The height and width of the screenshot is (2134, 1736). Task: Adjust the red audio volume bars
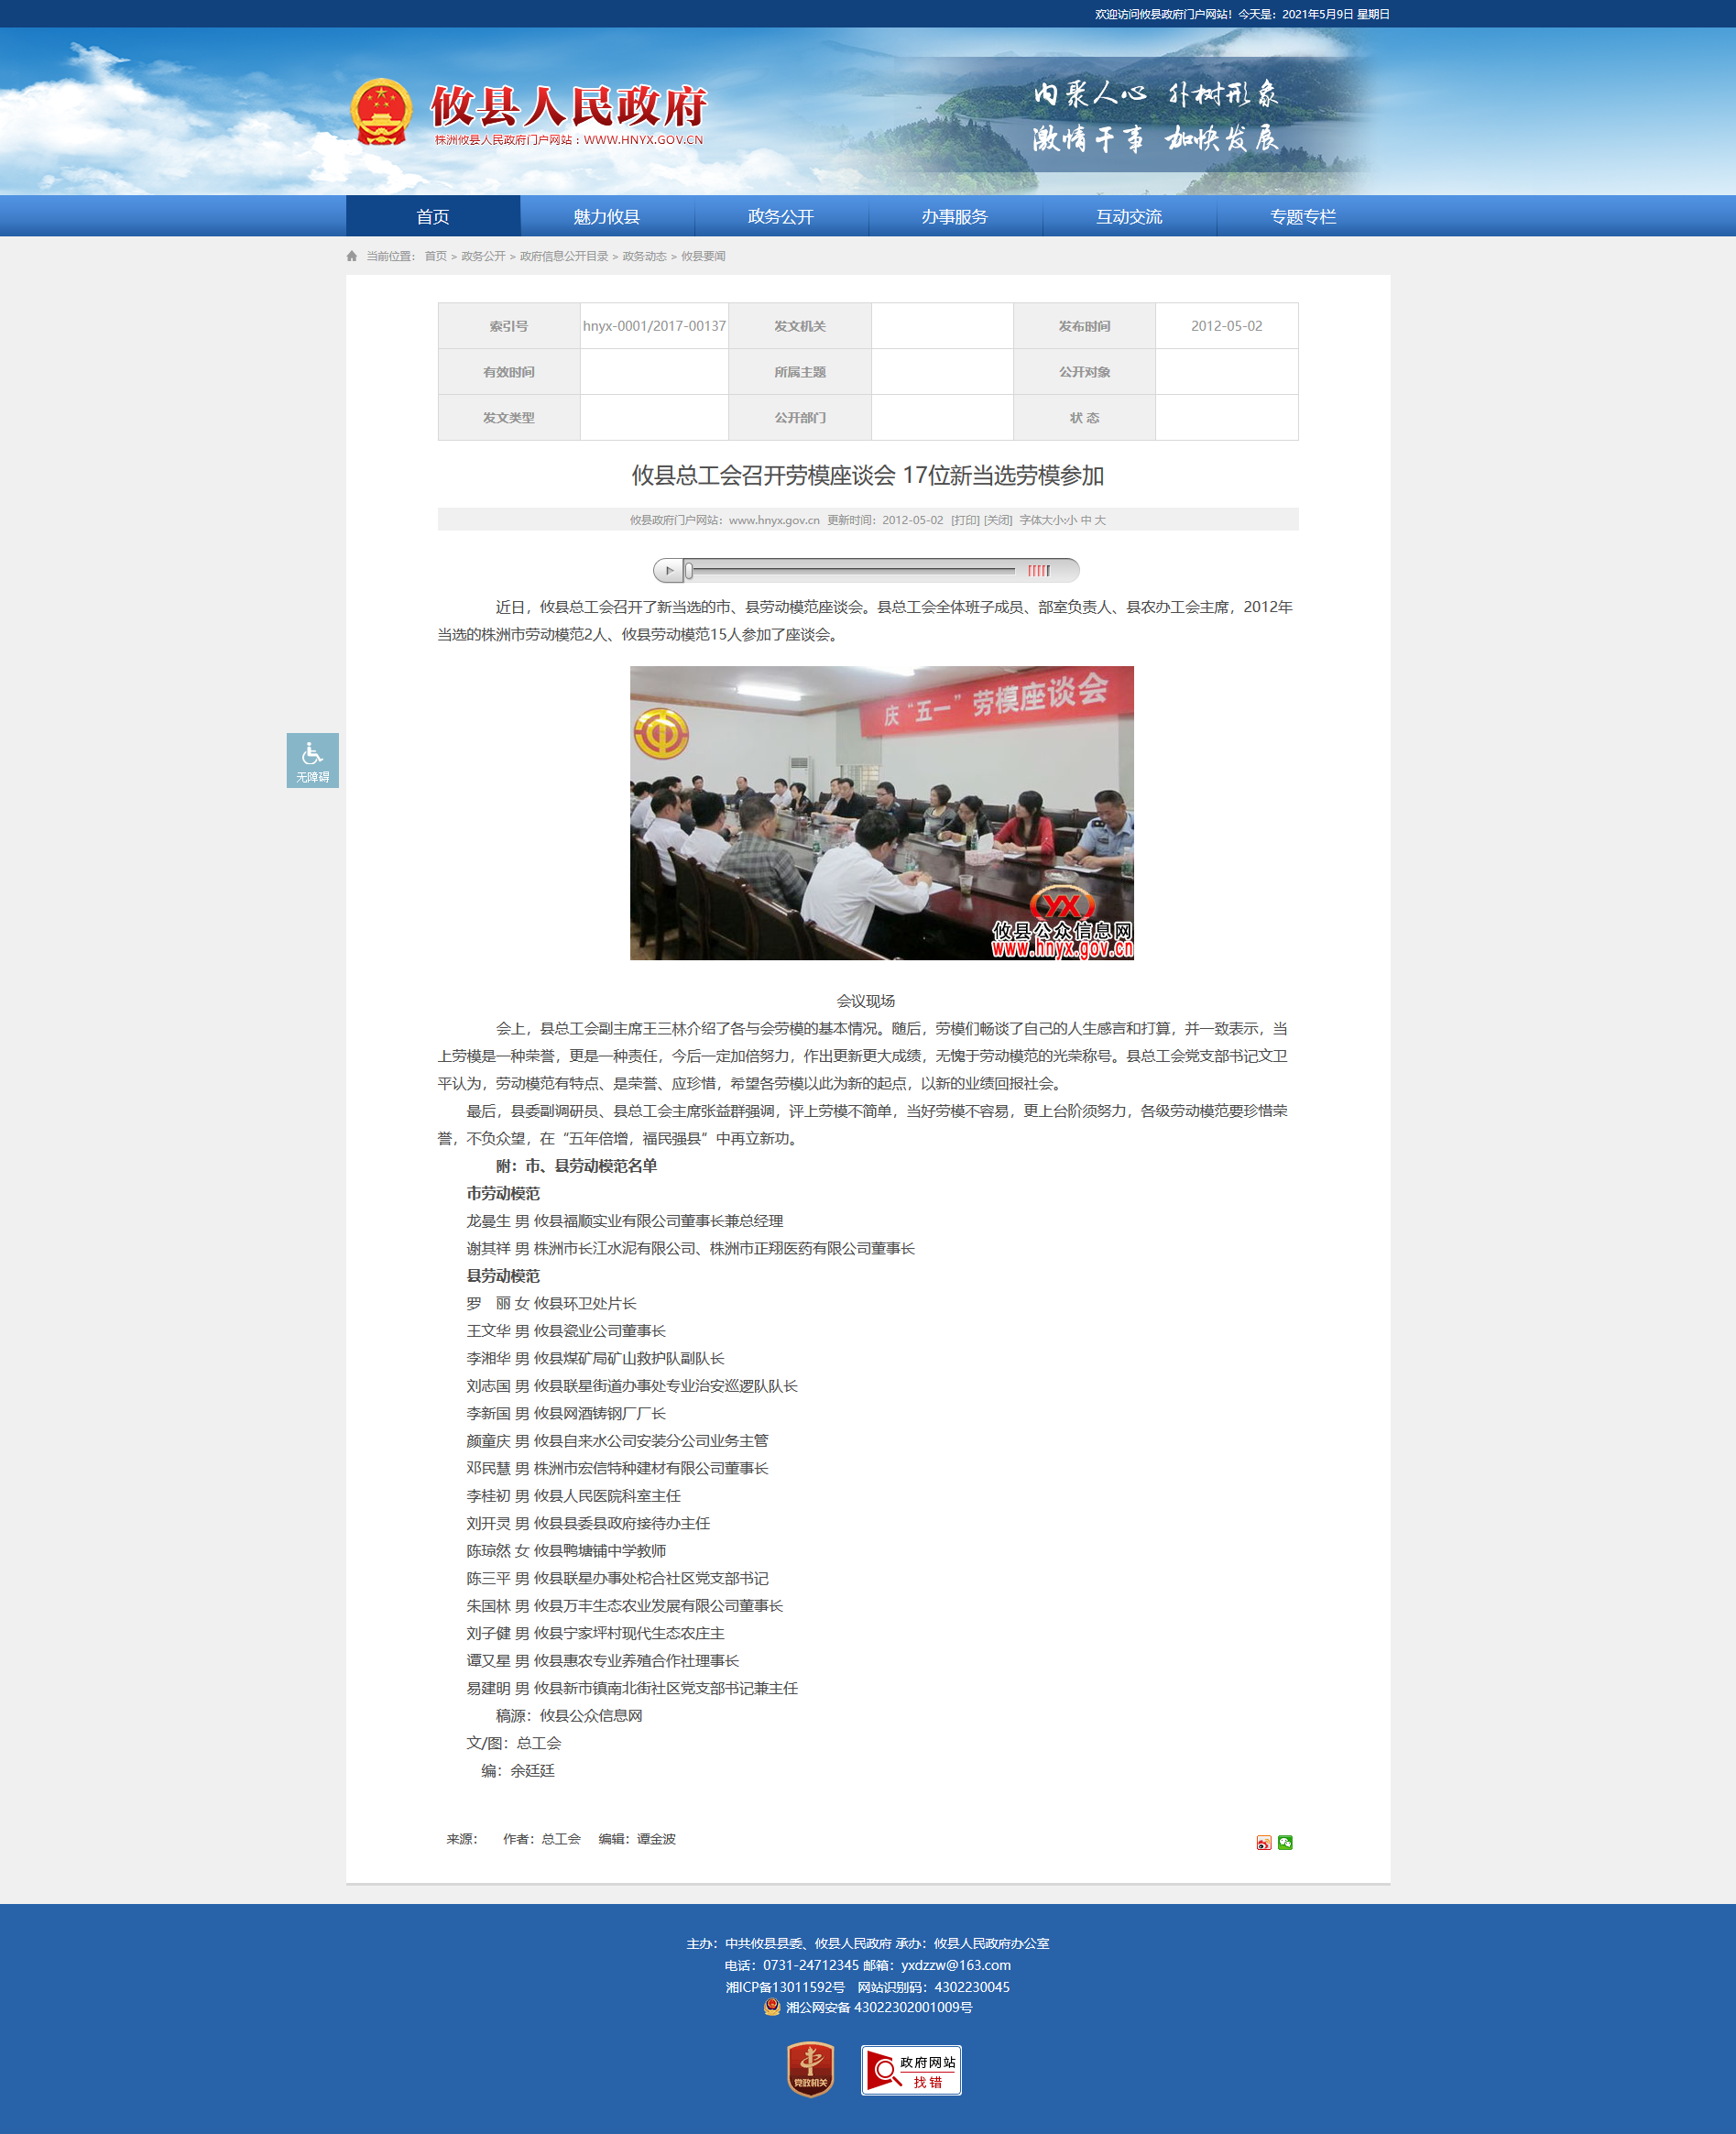(x=1039, y=570)
